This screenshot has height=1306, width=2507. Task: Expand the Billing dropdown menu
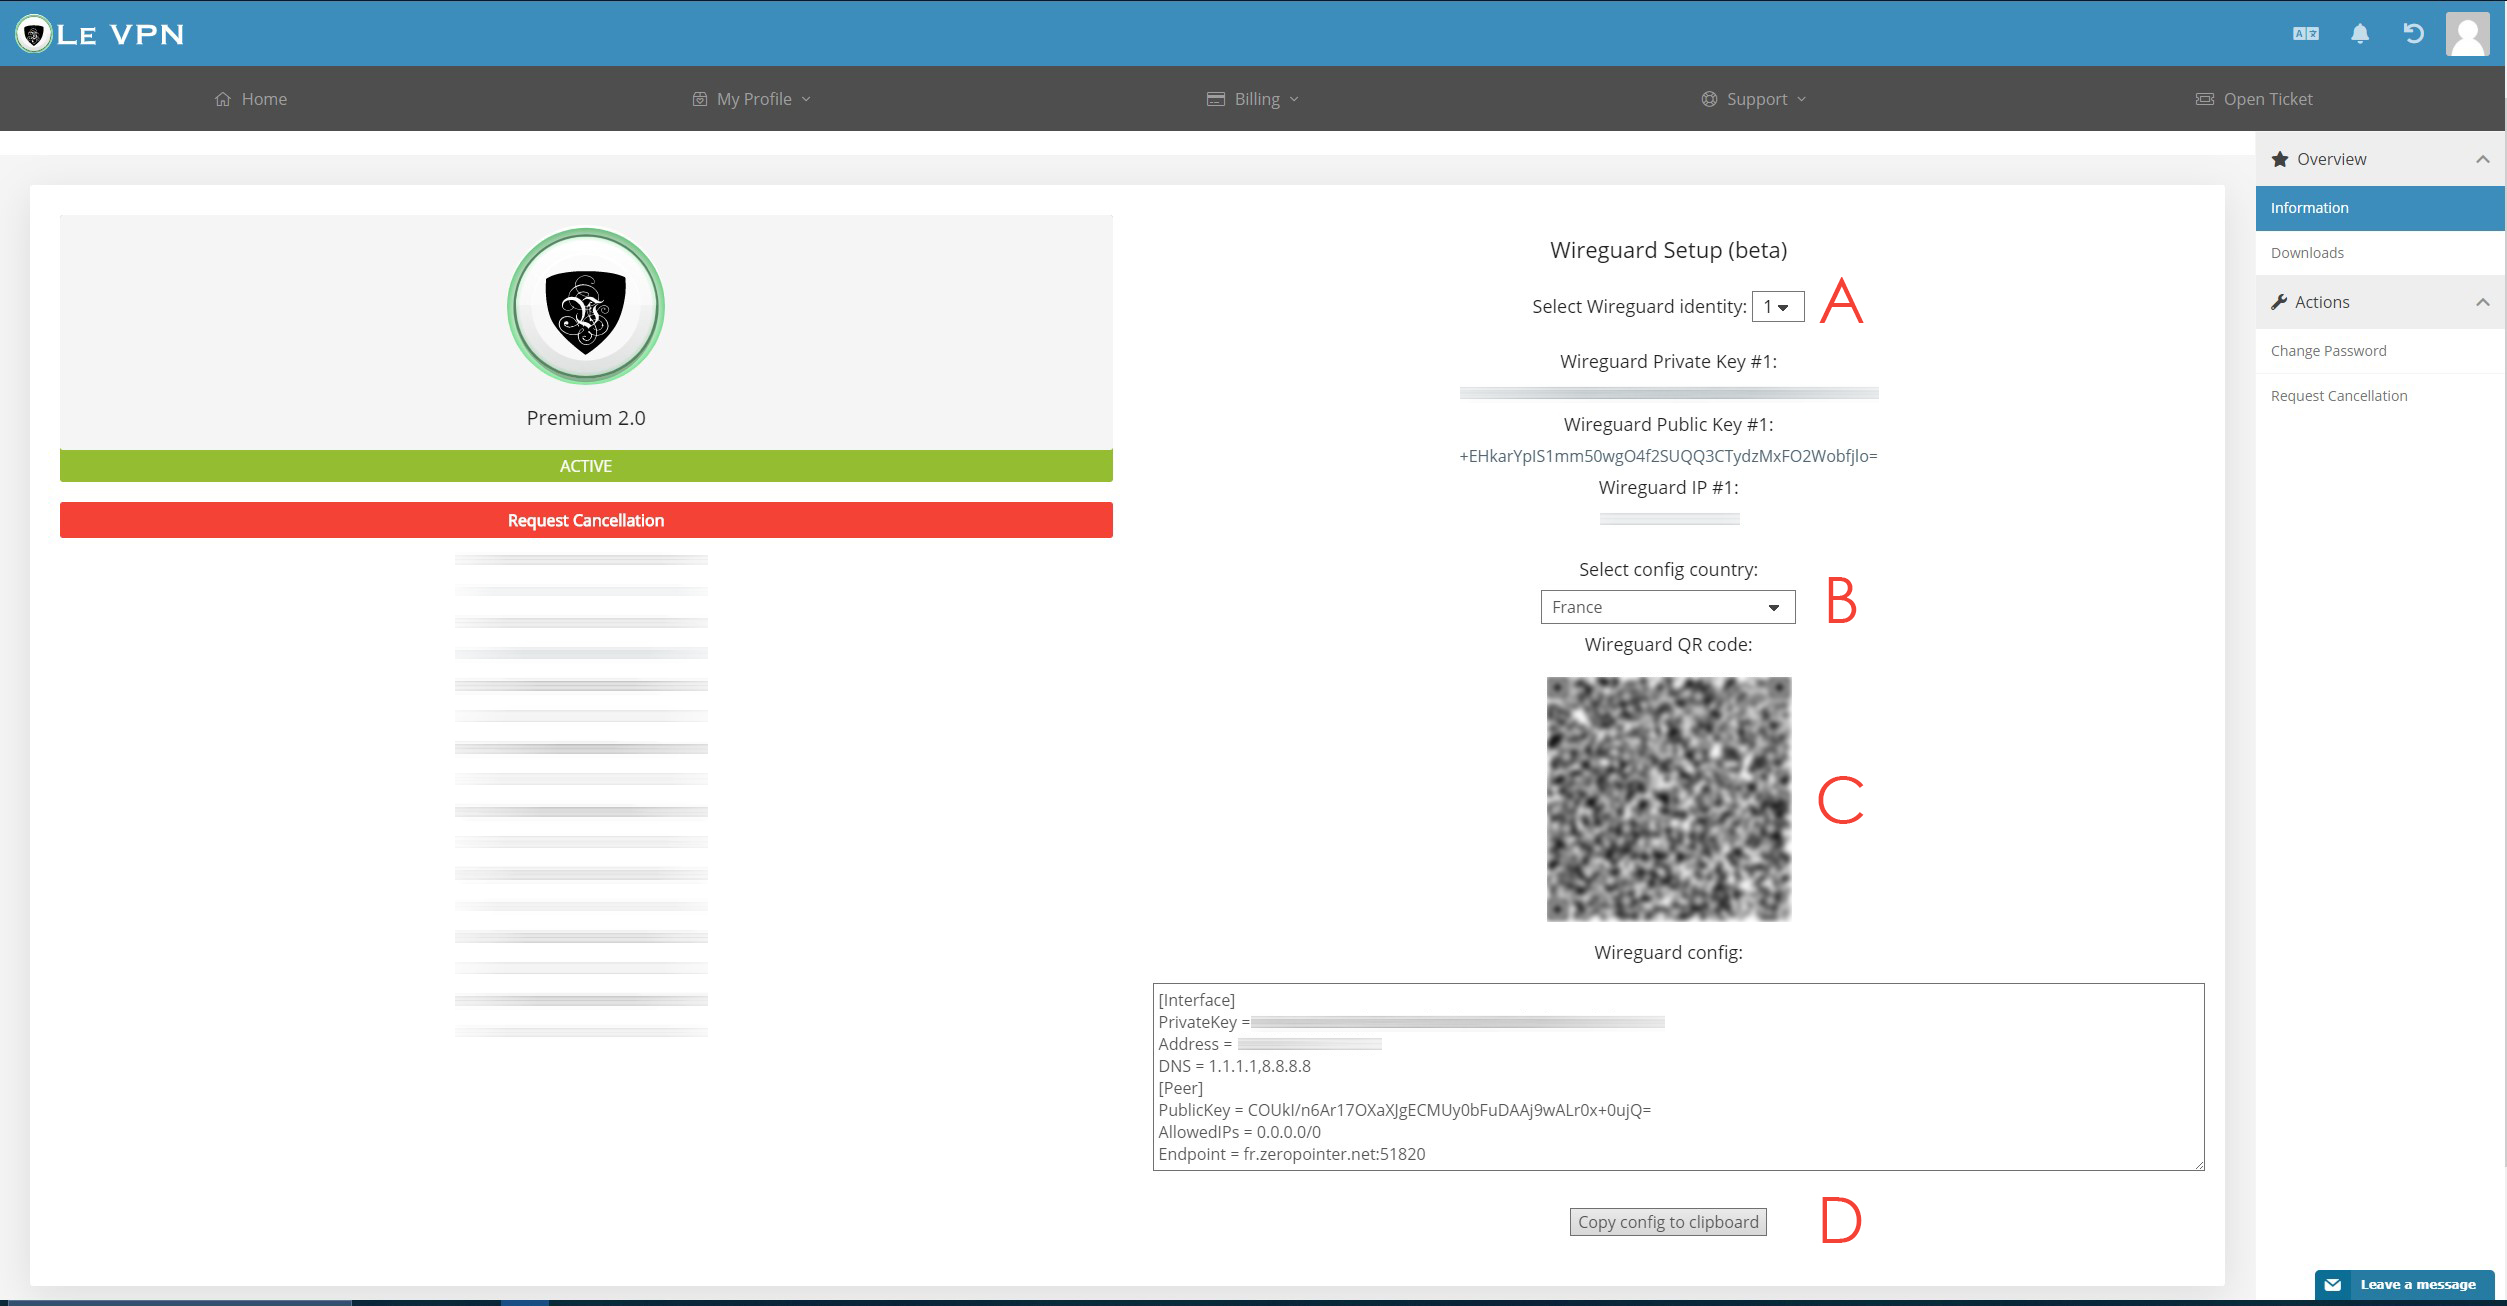(1252, 98)
